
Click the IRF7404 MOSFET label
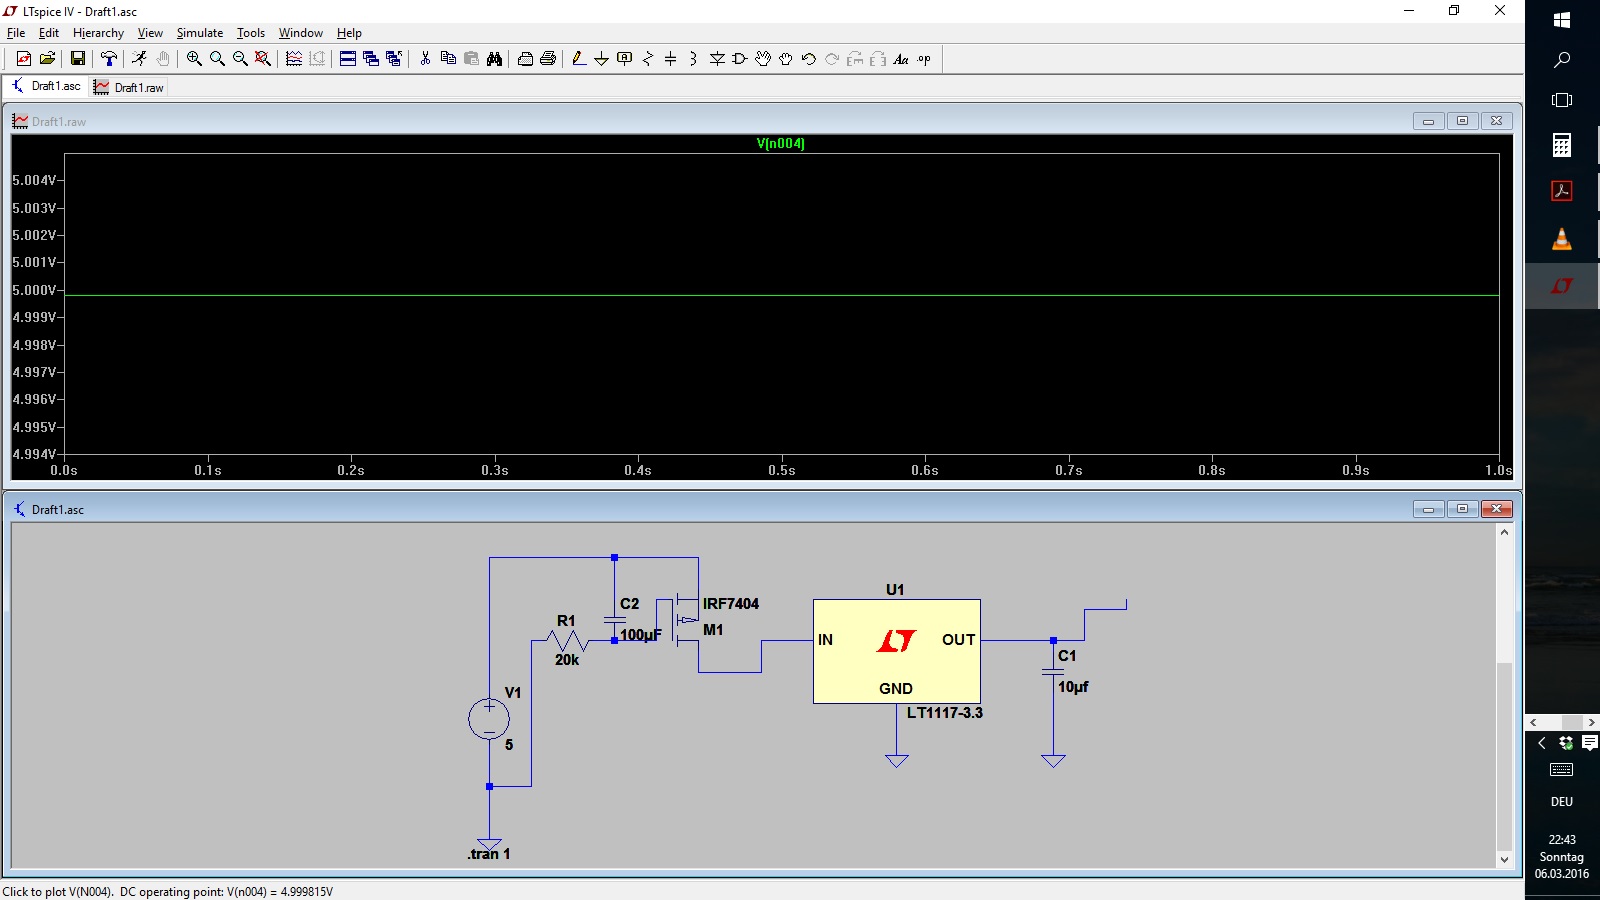coord(731,604)
